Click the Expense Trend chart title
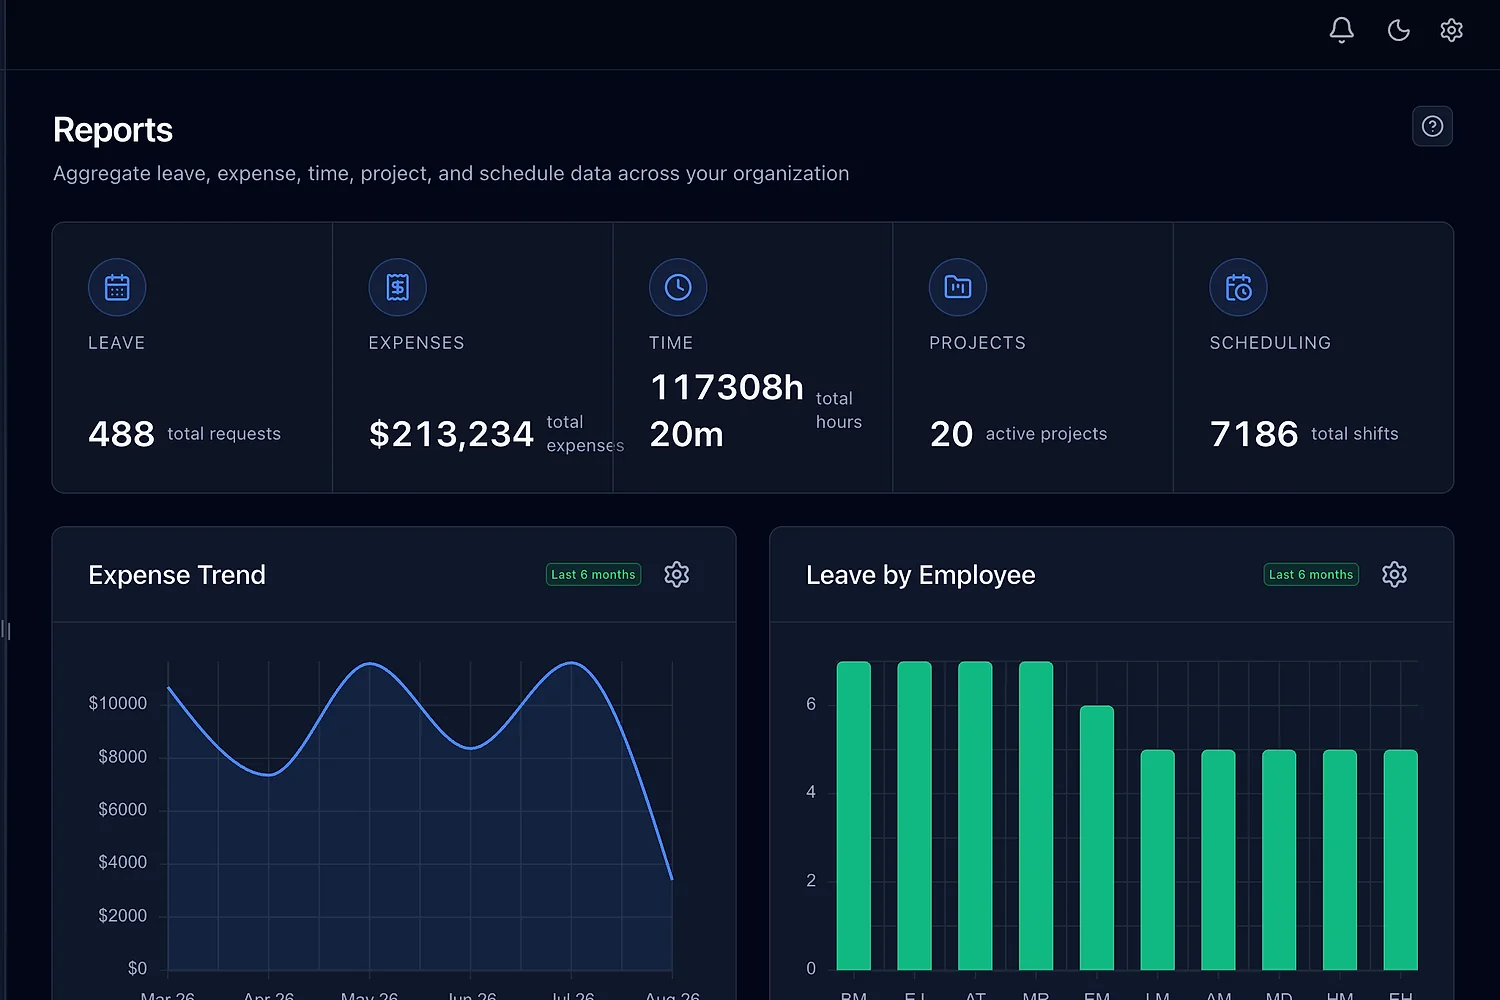Image resolution: width=1500 pixels, height=1000 pixels. tap(177, 575)
